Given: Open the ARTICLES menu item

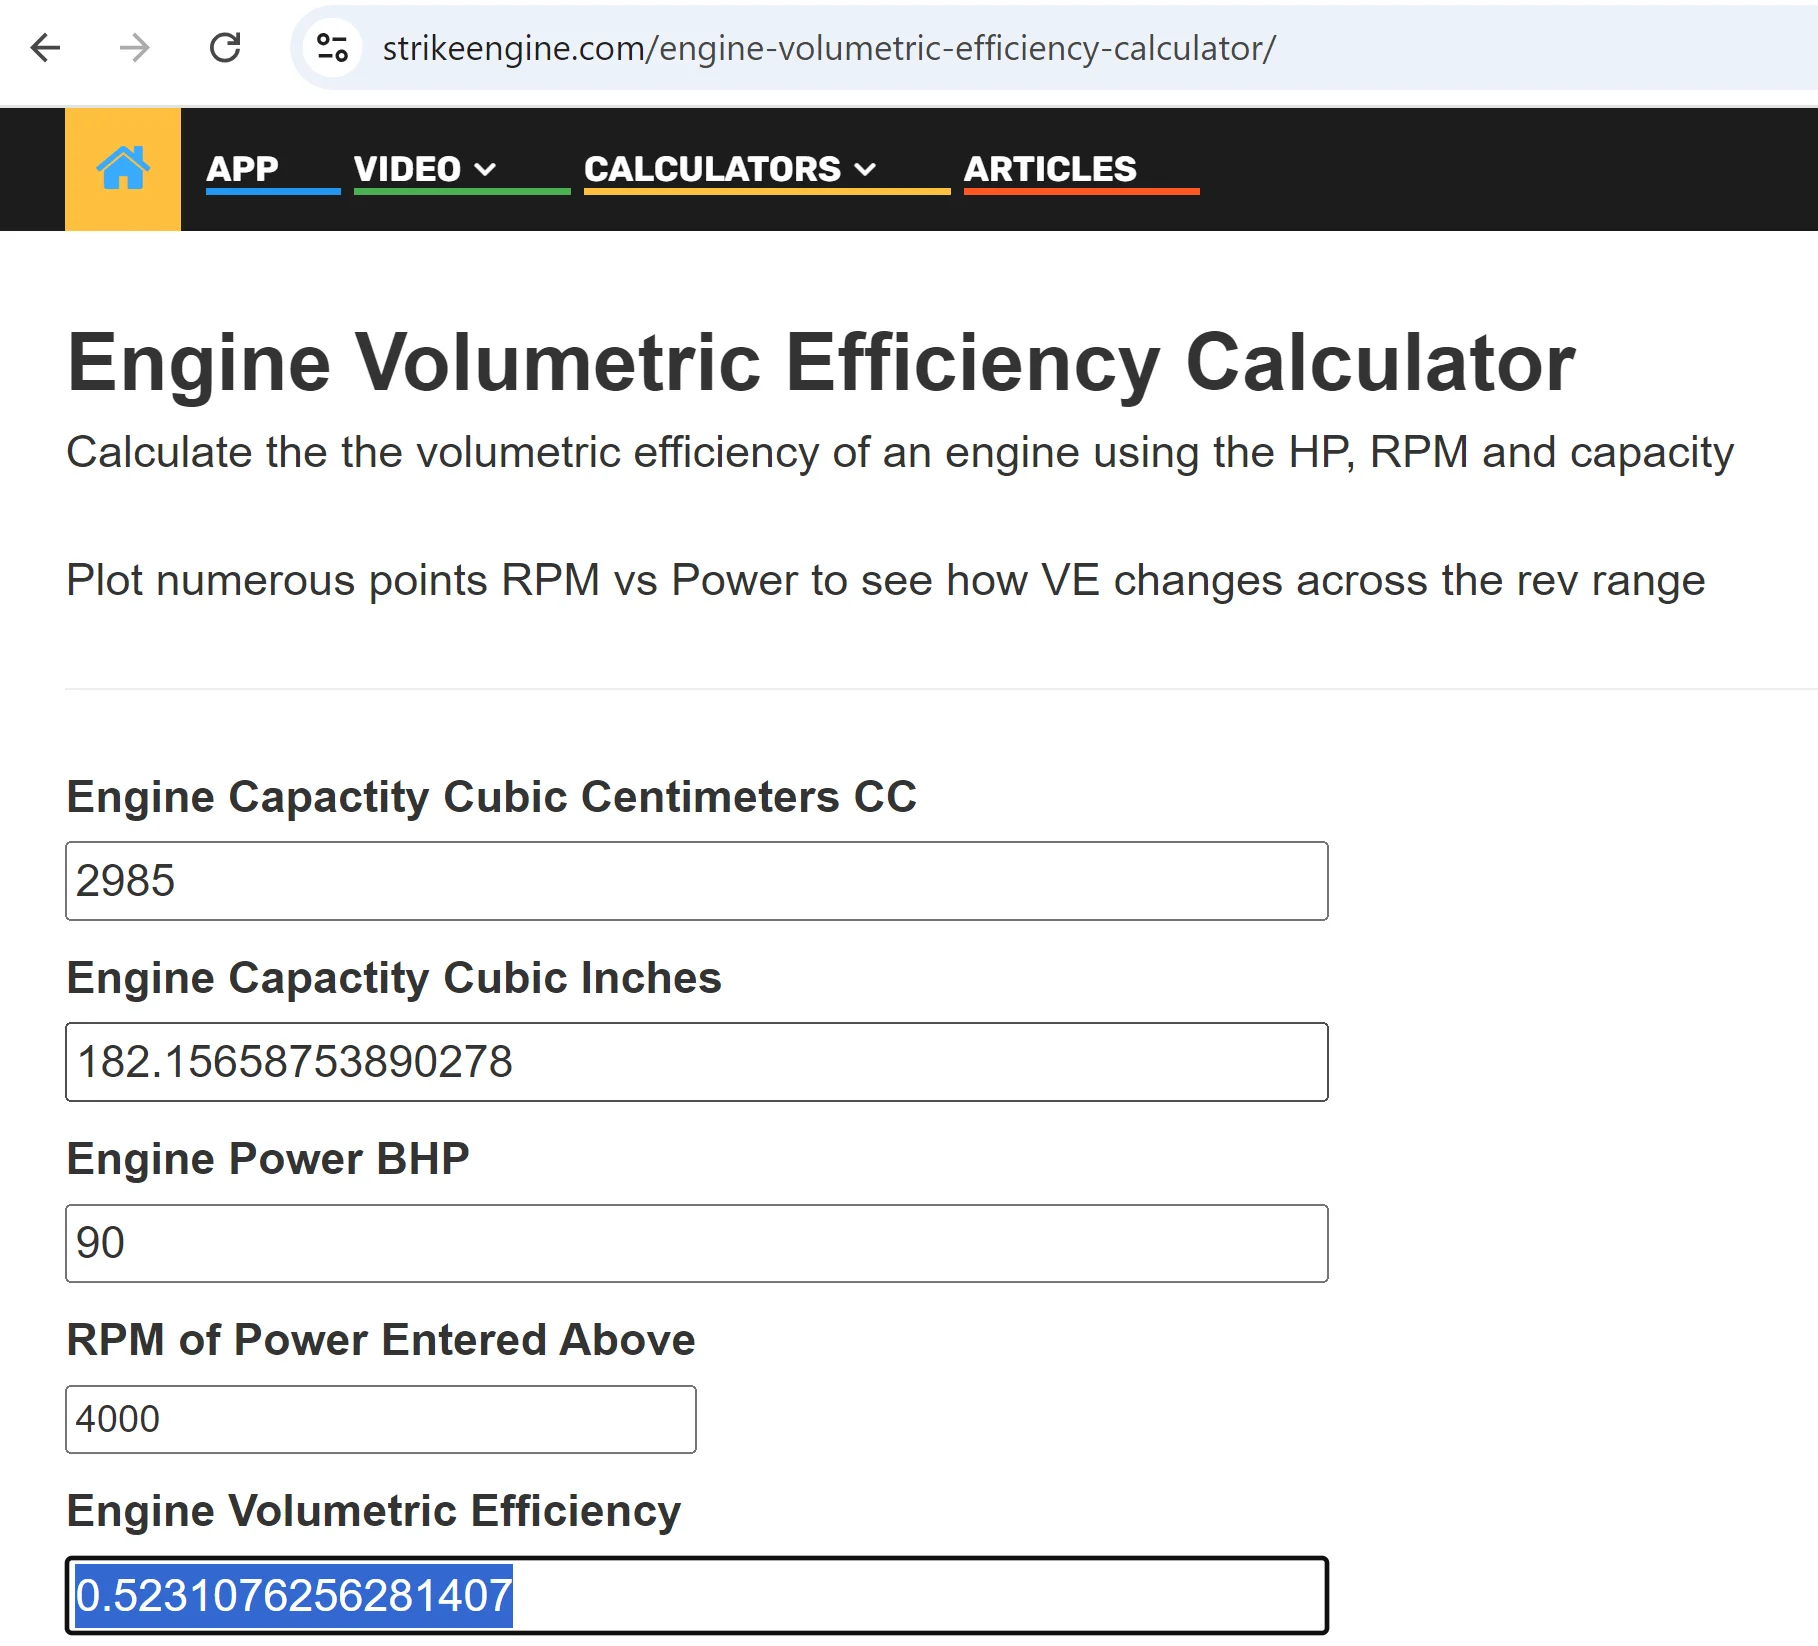Looking at the screenshot, I should (x=1050, y=169).
